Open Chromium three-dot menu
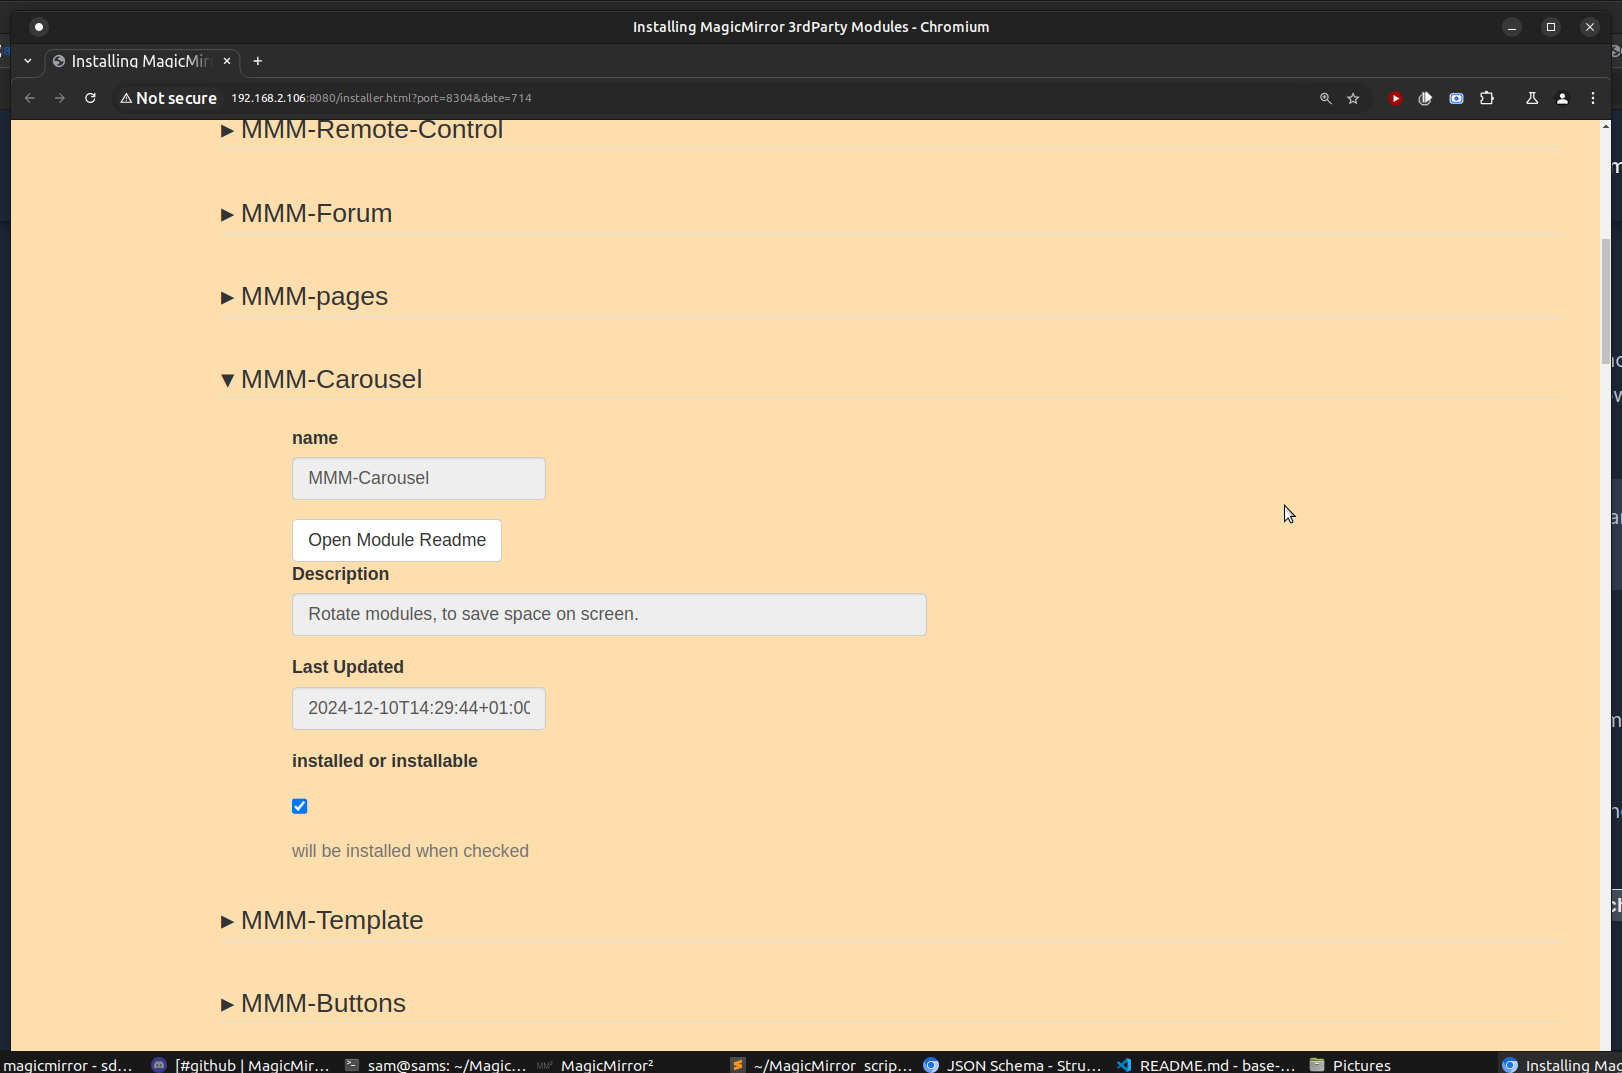Viewport: 1622px width, 1073px height. pyautogui.click(x=1593, y=98)
